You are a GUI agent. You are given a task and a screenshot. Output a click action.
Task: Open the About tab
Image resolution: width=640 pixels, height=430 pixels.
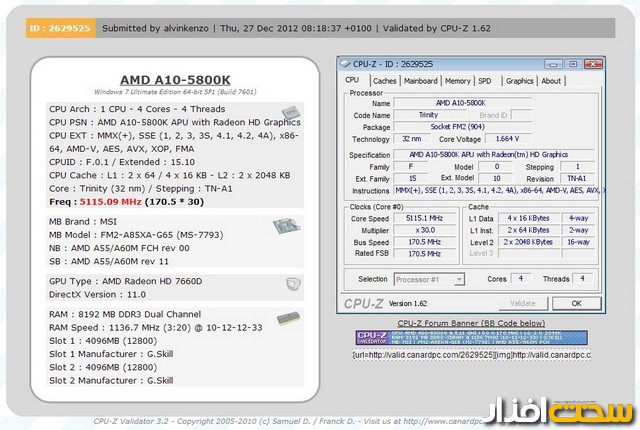(x=551, y=81)
